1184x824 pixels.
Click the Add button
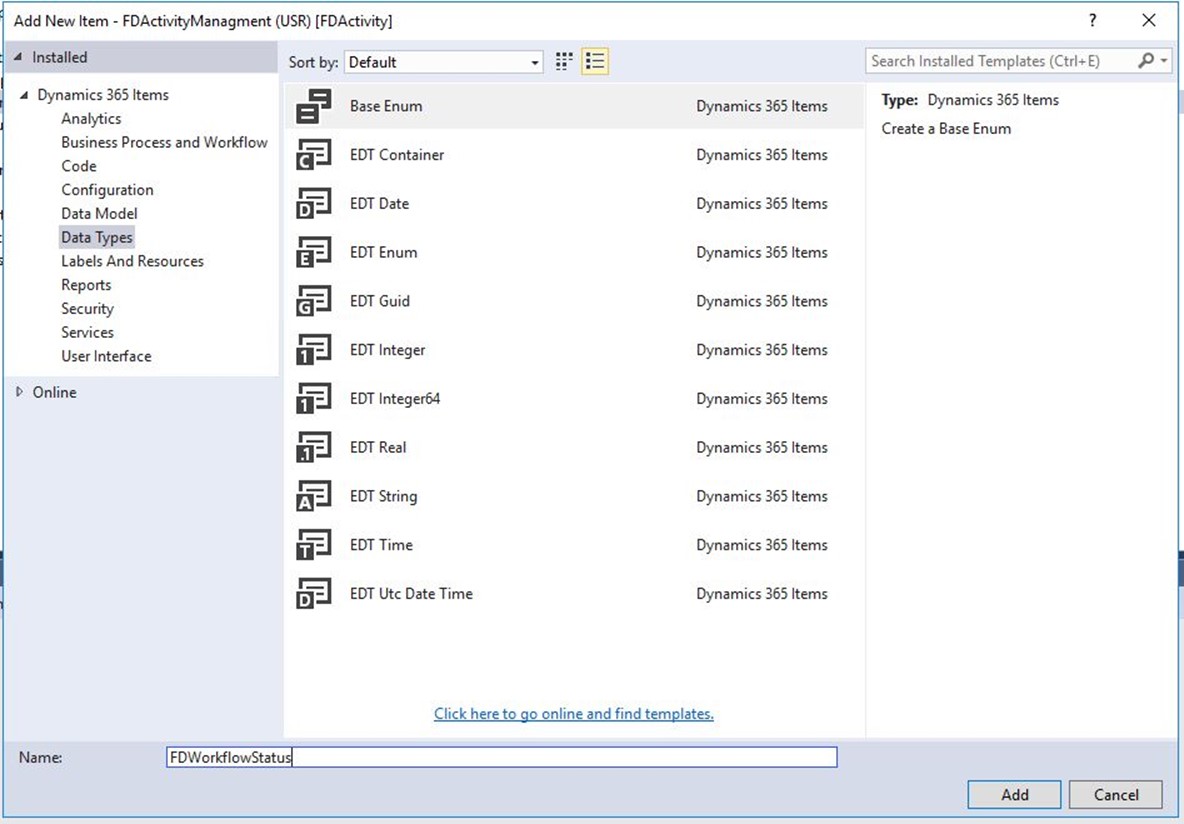pos(1014,795)
